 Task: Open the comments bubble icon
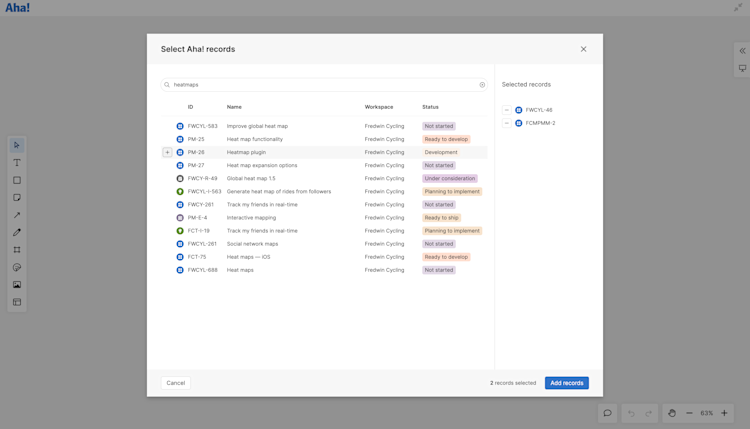[x=607, y=413]
